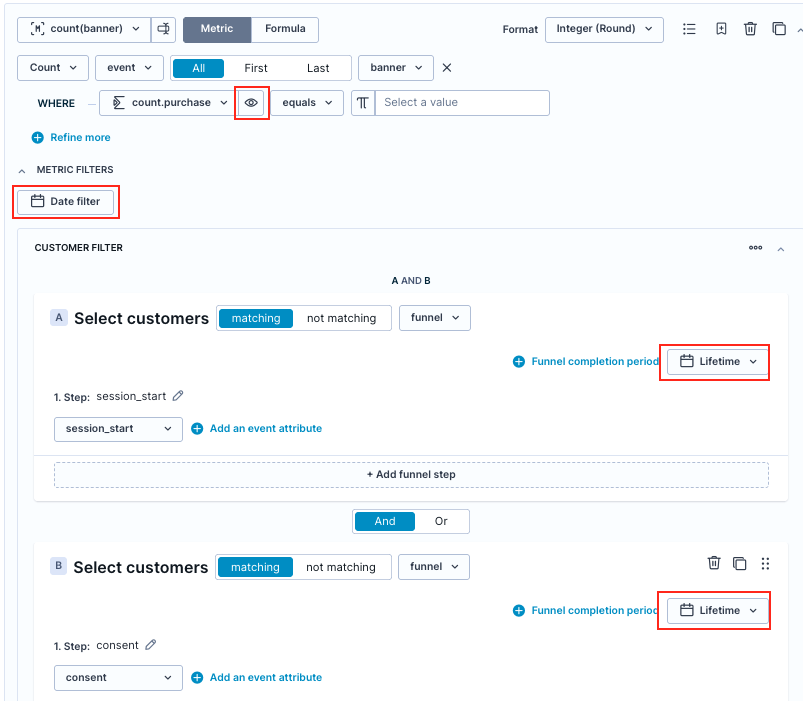The height and width of the screenshot is (701, 803).
Task: Remove the banner event filter with X
Action: (x=447, y=68)
